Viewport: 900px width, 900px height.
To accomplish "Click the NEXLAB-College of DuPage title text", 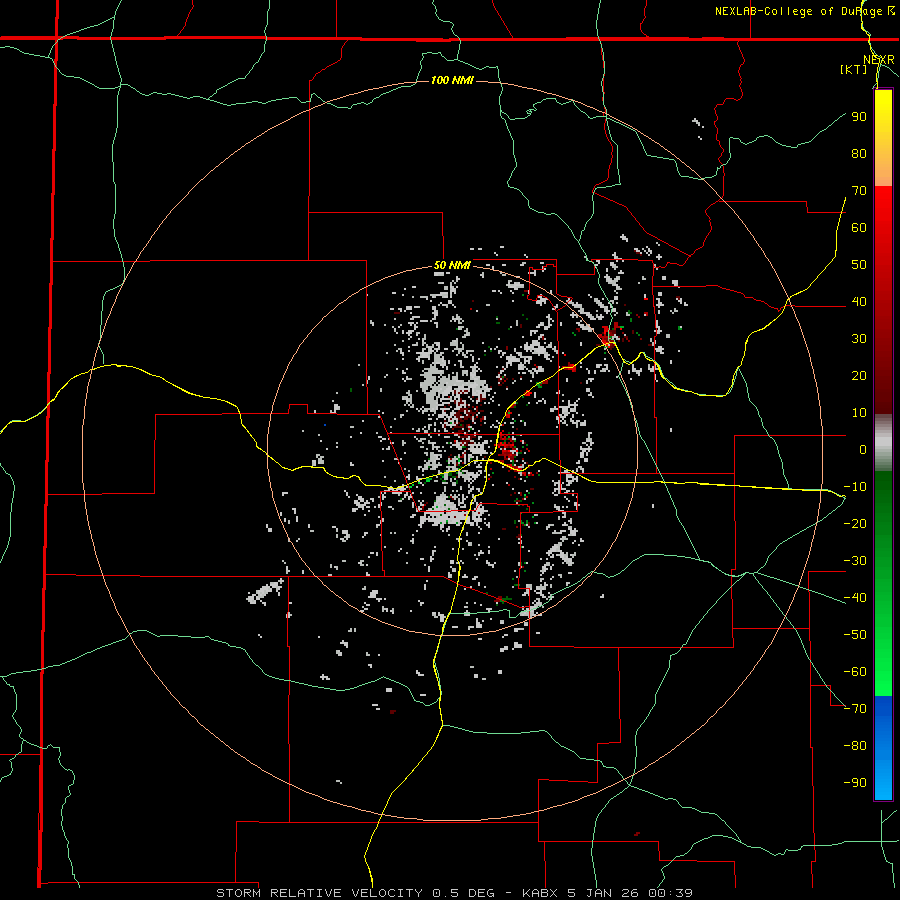I will [x=798, y=11].
